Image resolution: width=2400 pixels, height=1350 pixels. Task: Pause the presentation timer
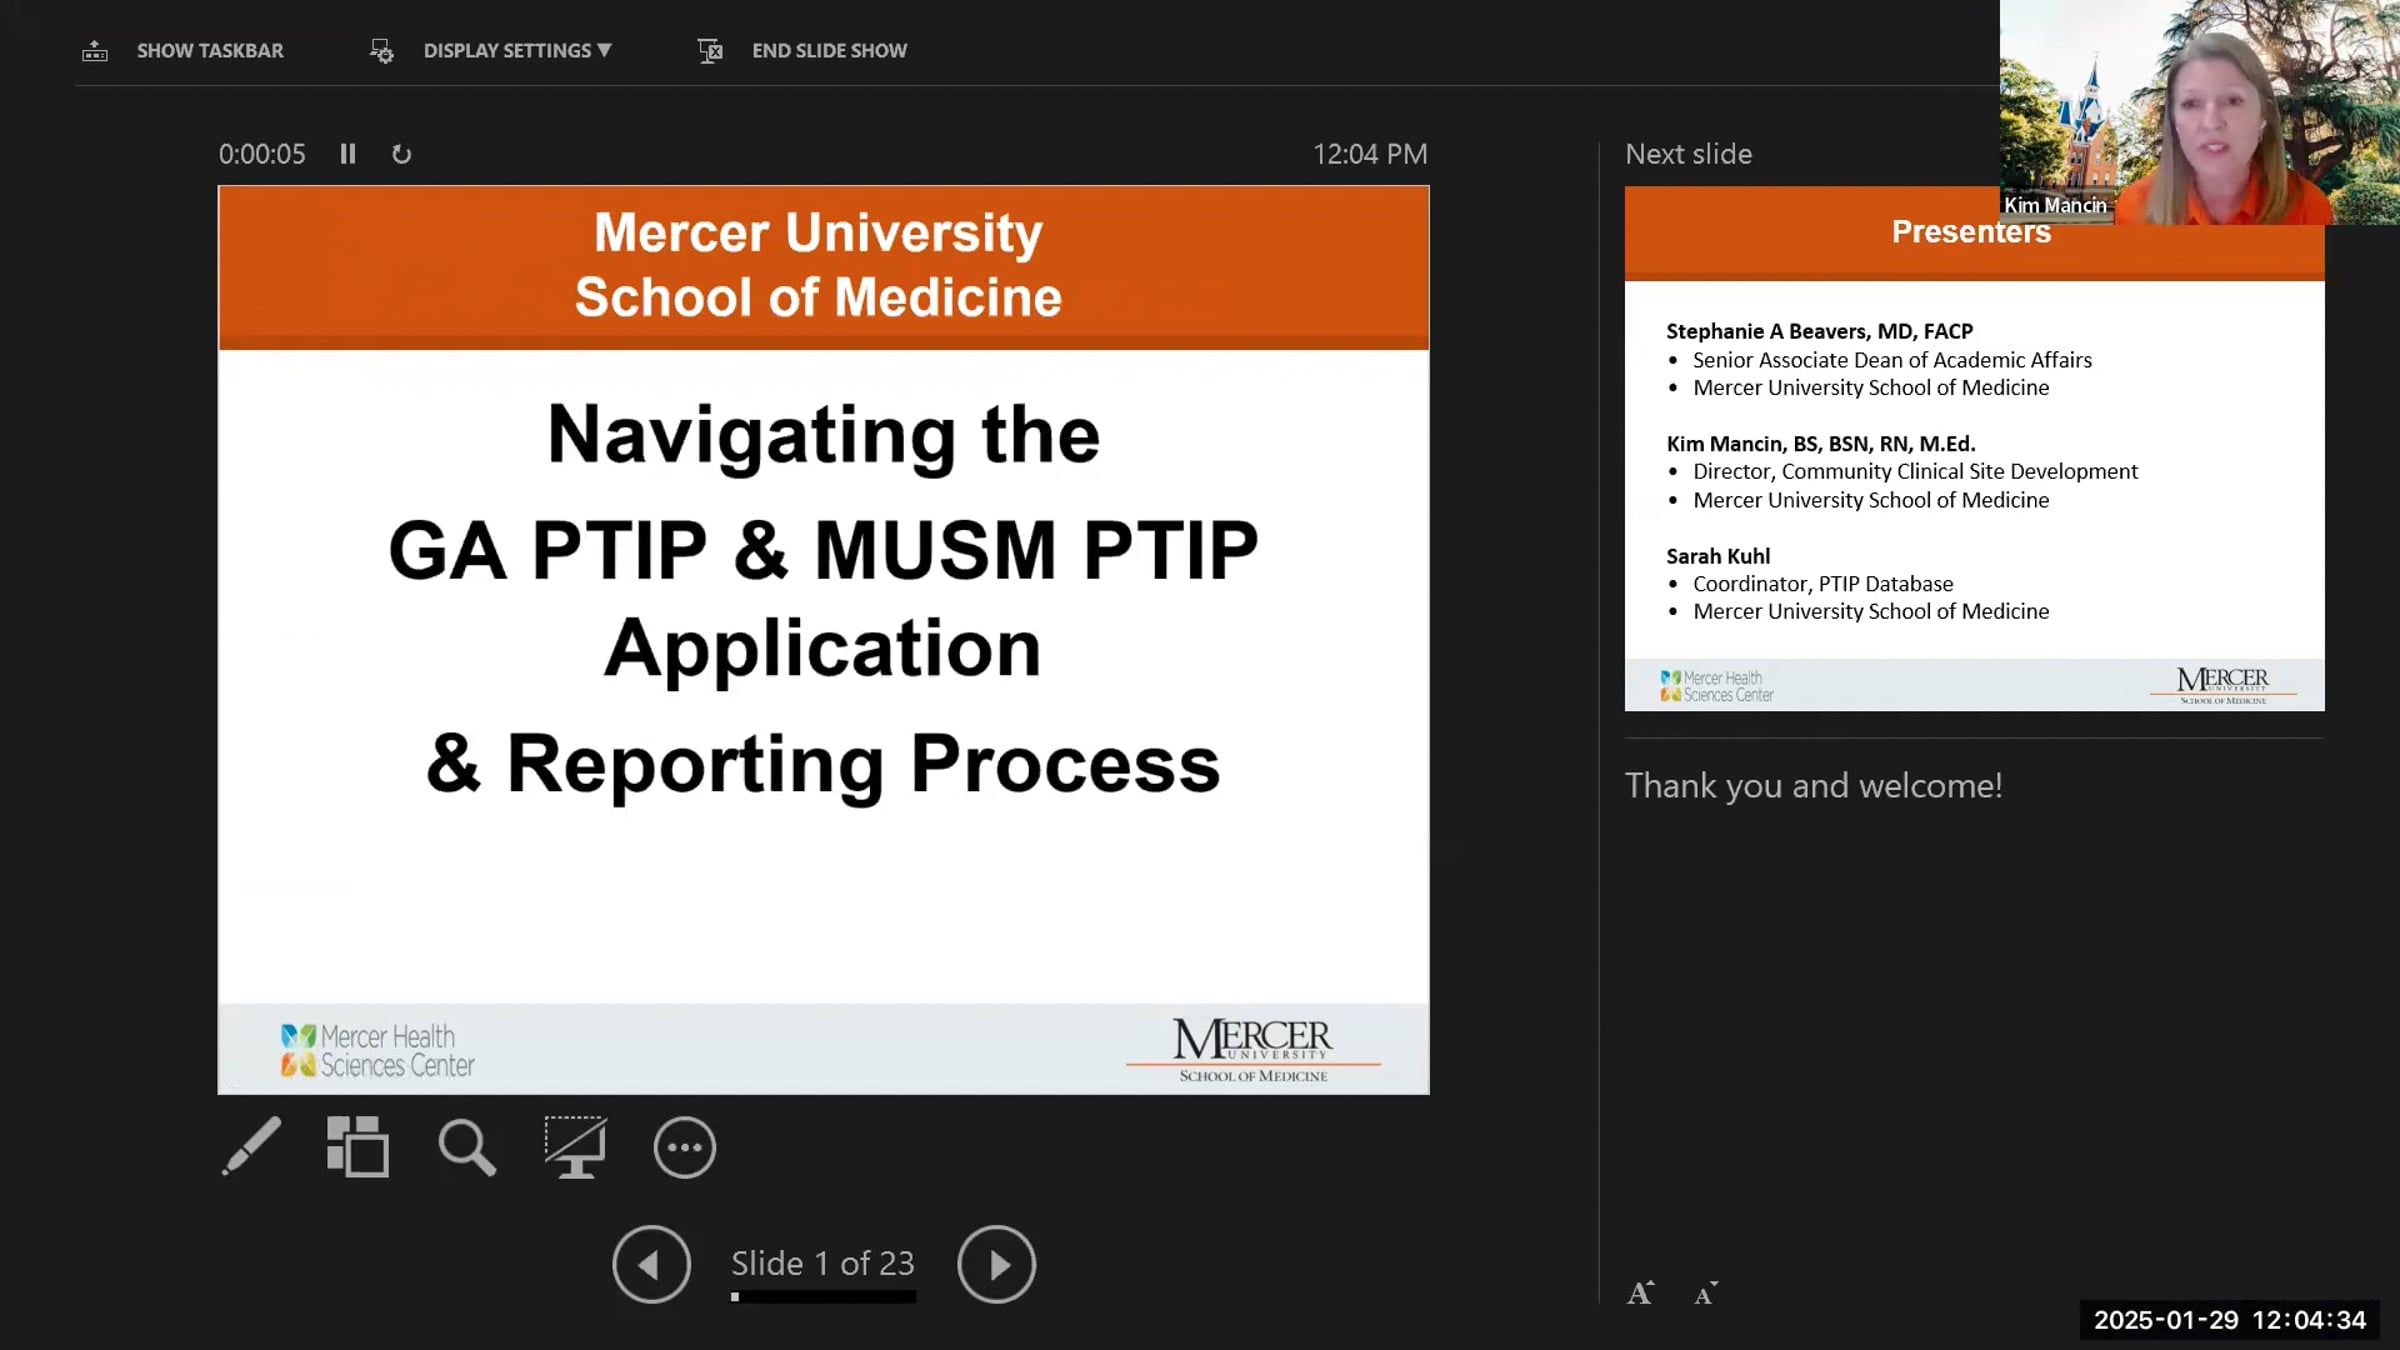(x=348, y=154)
